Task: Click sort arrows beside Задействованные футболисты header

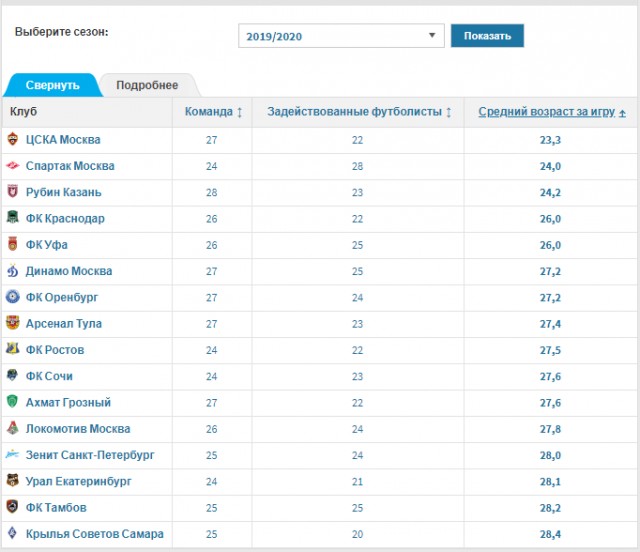Action: tap(449, 112)
